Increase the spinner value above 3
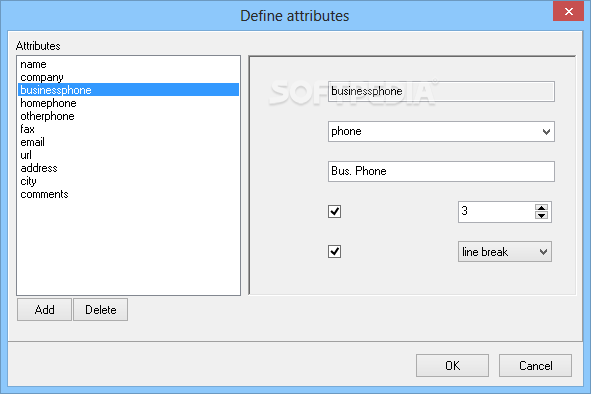 point(542,208)
